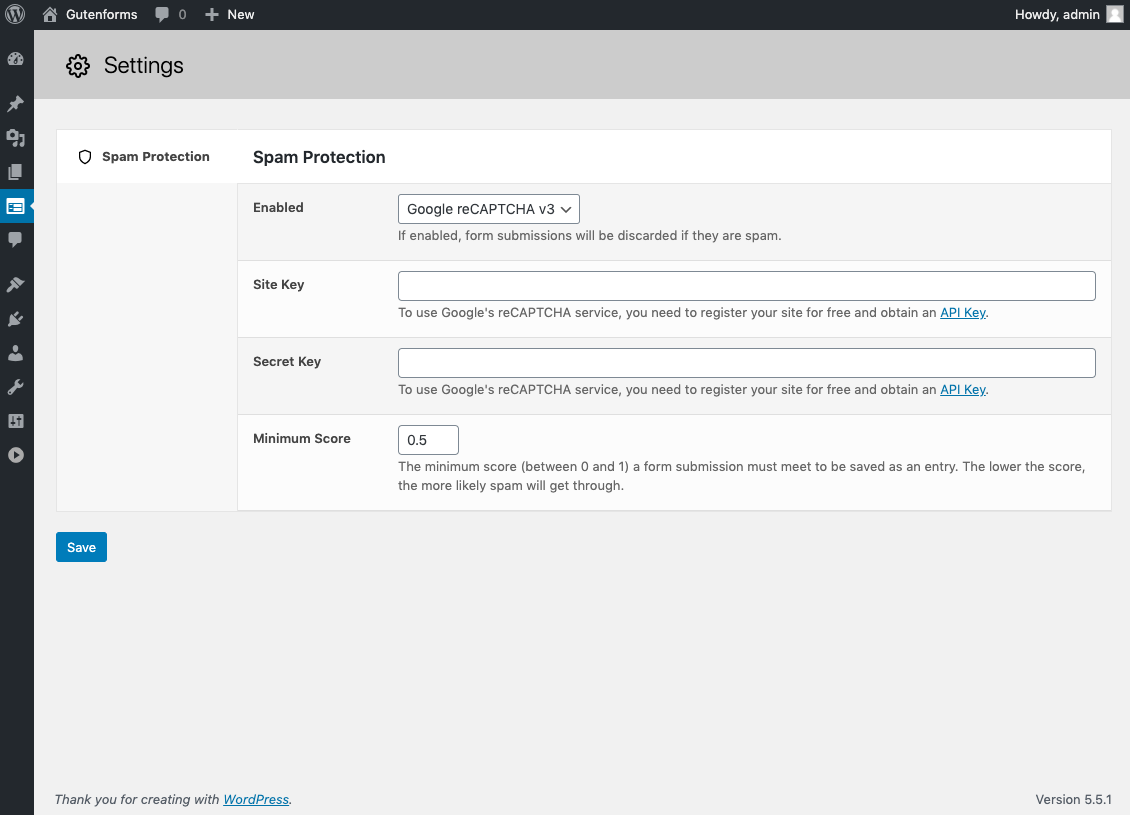Open Comments from the sidebar

coord(15,240)
